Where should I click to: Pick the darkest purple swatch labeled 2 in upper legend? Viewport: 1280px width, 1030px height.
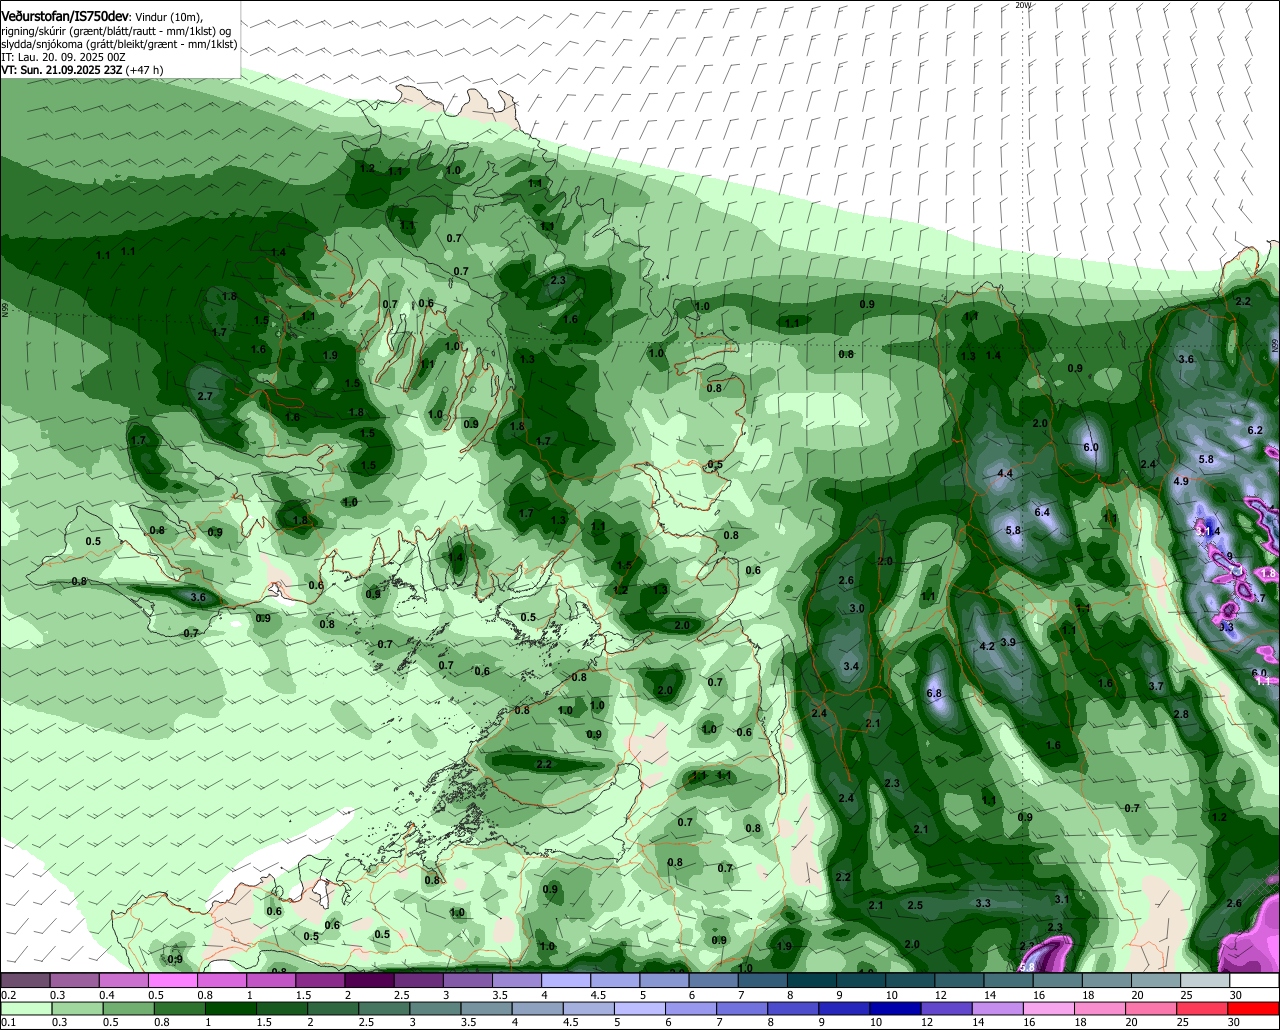pyautogui.click(x=369, y=981)
